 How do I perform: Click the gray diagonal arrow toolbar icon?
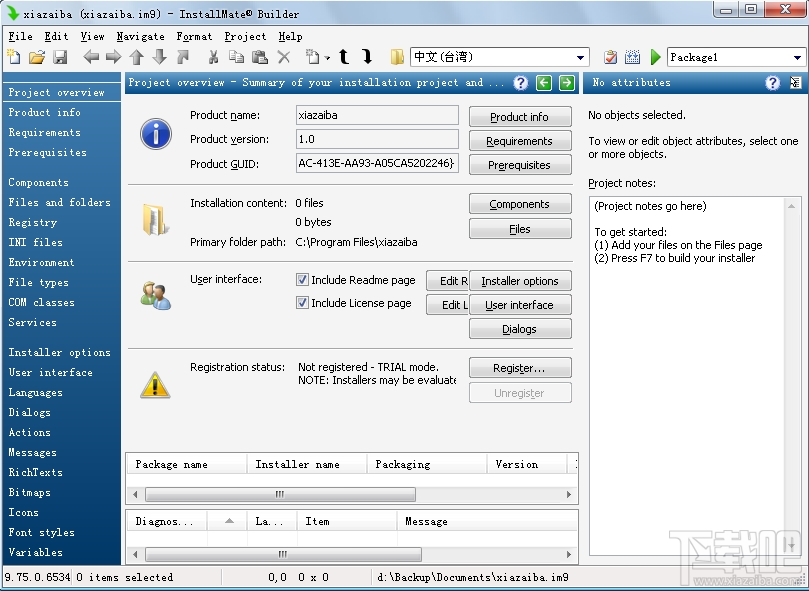pos(183,57)
